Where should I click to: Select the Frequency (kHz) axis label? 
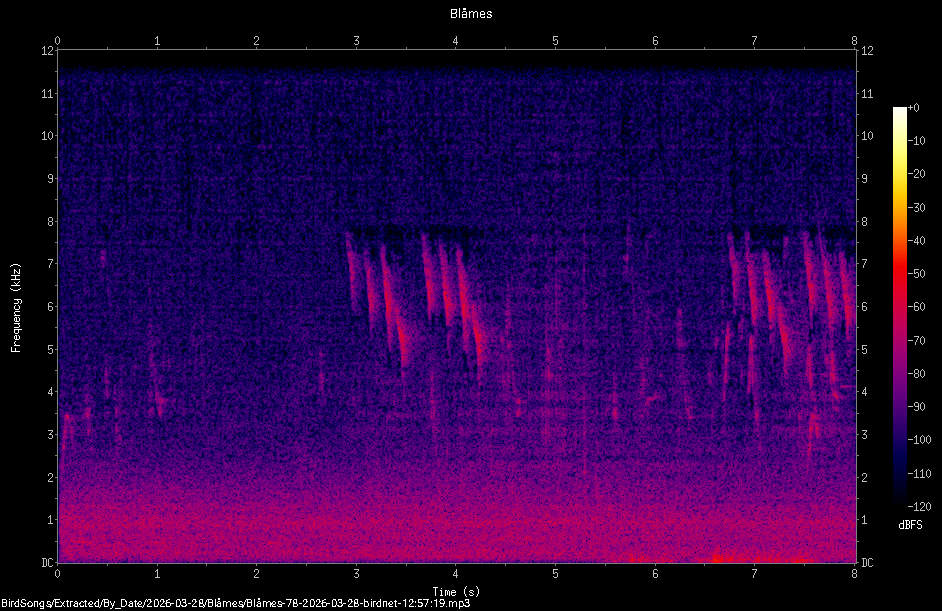[x=16, y=308]
